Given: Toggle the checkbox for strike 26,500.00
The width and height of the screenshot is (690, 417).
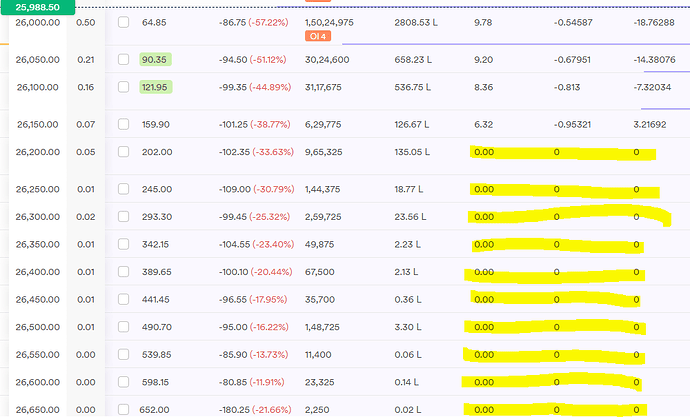Looking at the screenshot, I should click(x=123, y=327).
